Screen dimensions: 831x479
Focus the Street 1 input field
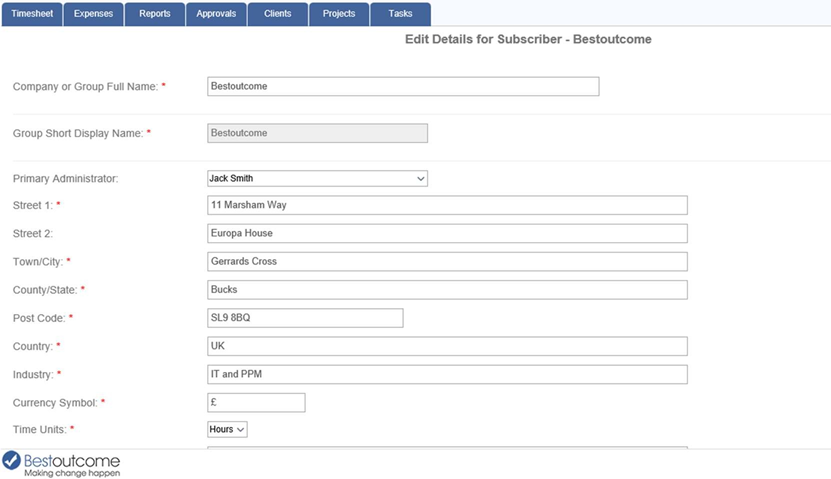click(447, 205)
